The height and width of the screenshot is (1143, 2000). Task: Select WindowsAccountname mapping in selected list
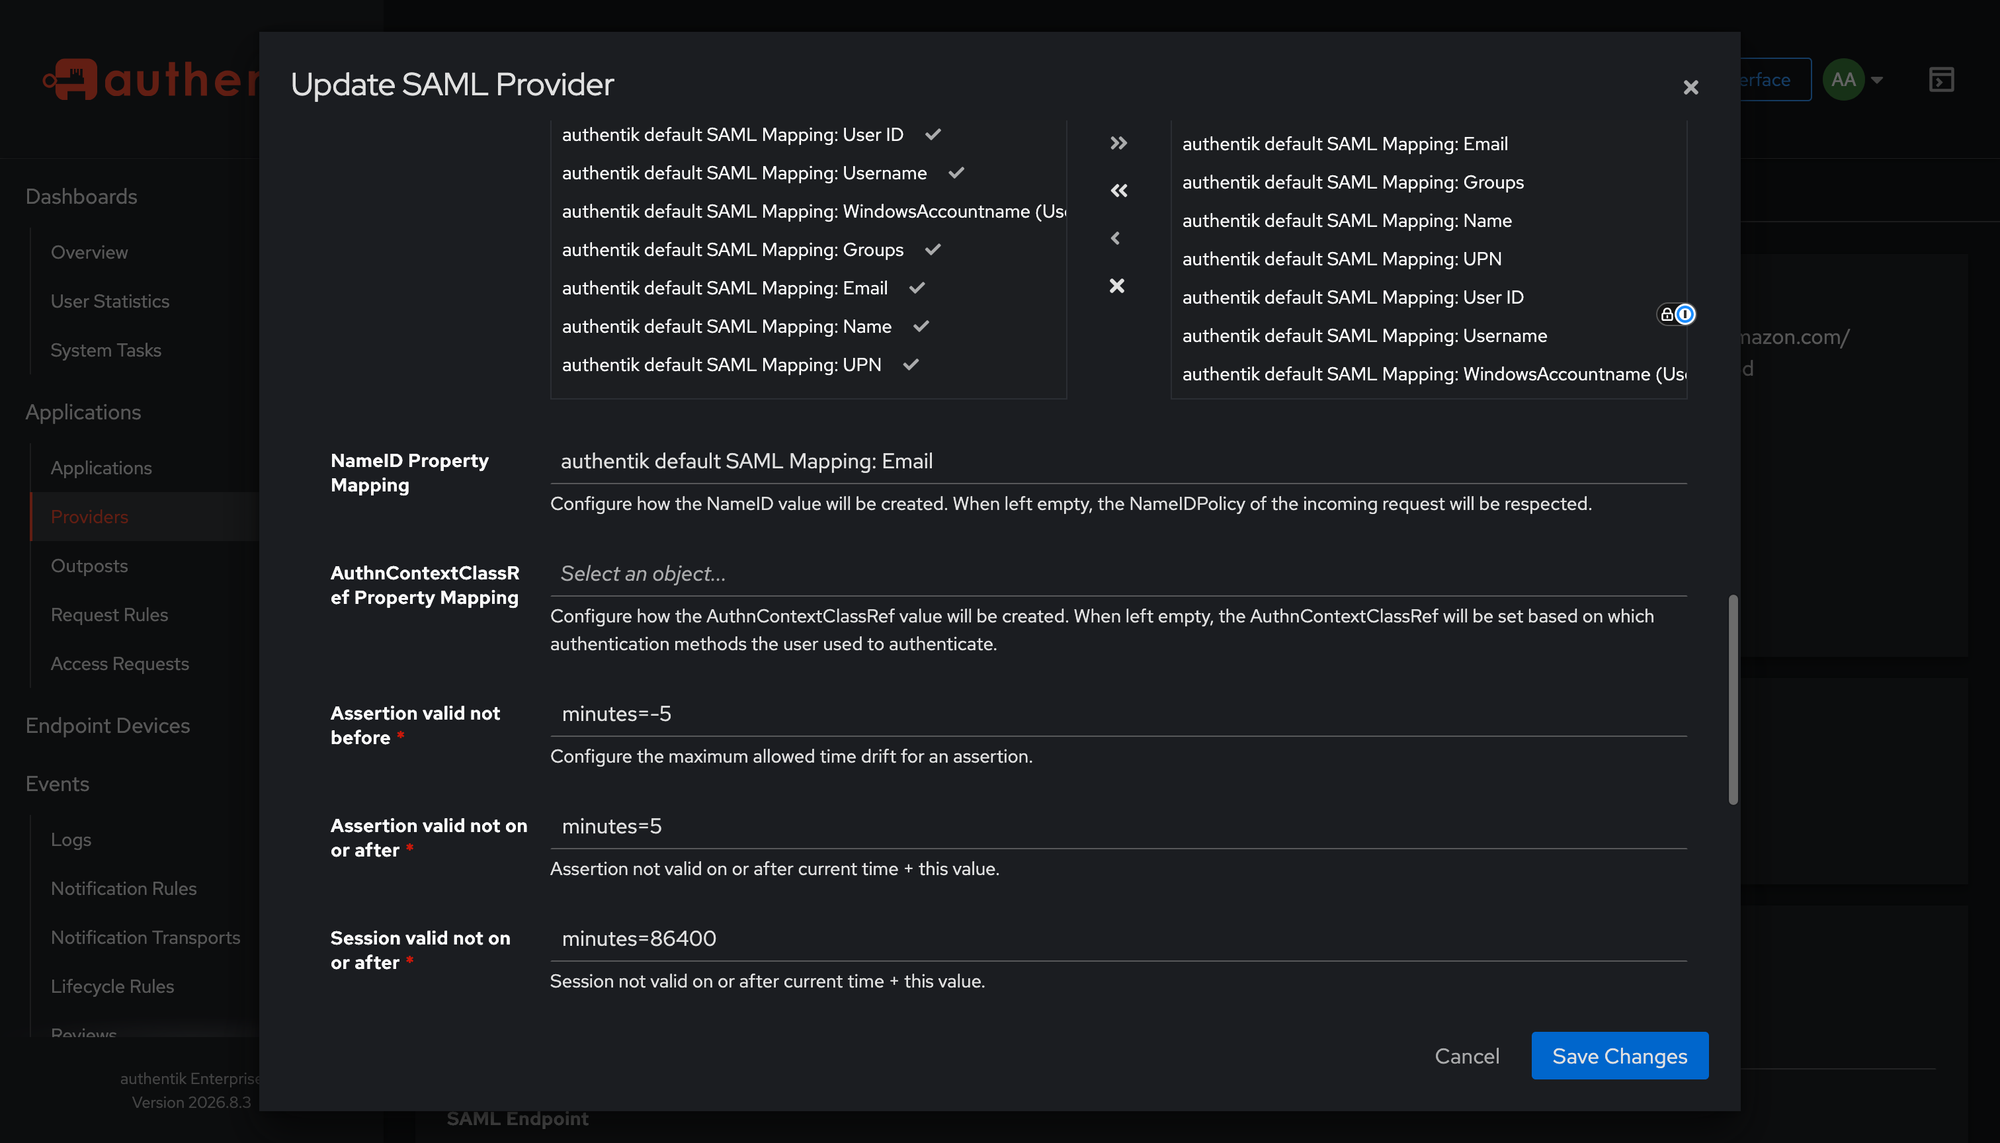coord(1428,374)
